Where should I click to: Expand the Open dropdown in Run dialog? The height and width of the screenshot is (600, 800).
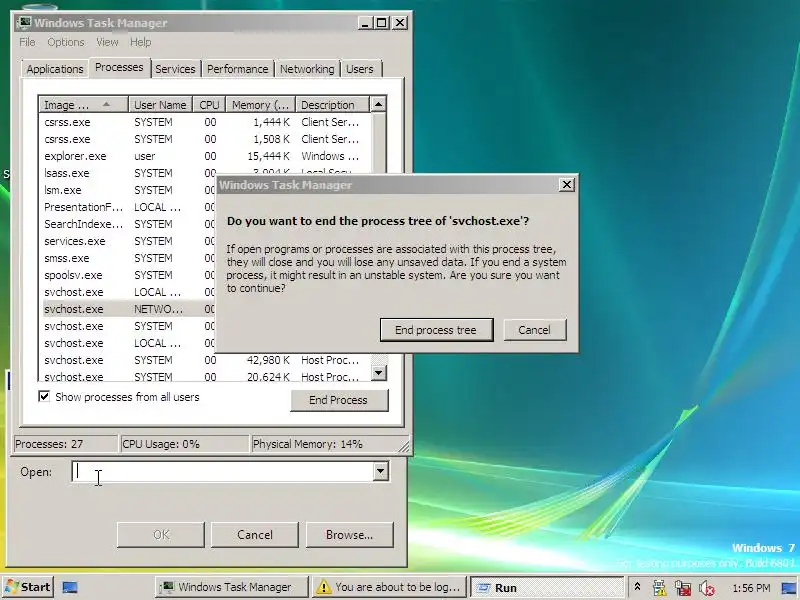click(x=381, y=471)
